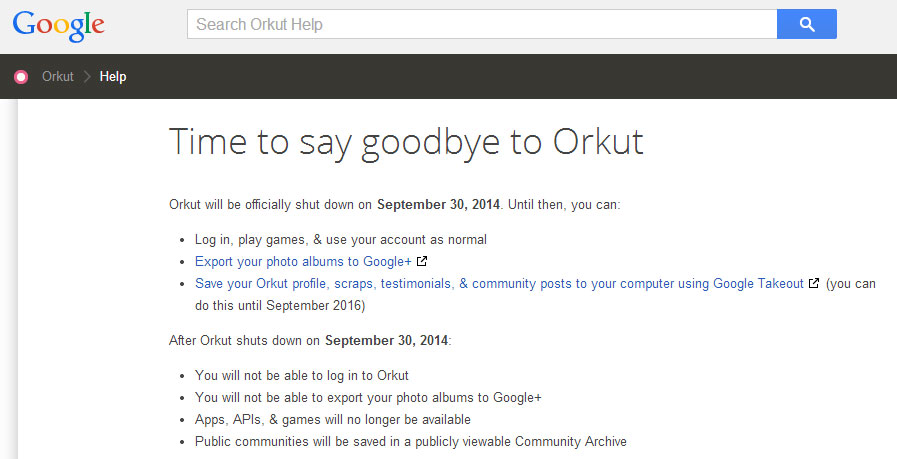The width and height of the screenshot is (897, 459).
Task: Click the Apps, APIs, & games bullet text
Action: [333, 420]
